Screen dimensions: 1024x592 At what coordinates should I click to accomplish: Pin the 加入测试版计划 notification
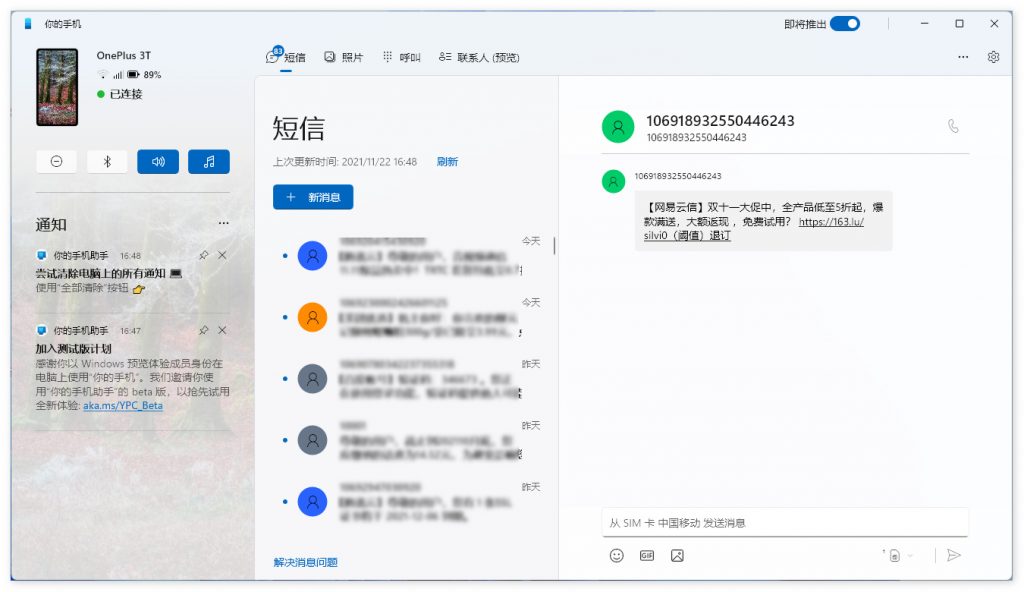pyautogui.click(x=204, y=329)
